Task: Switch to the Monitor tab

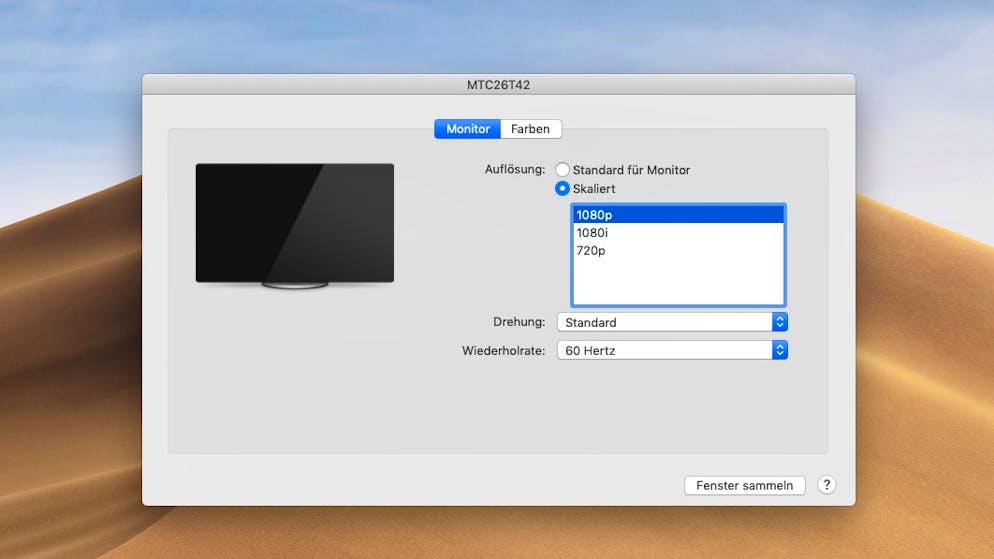Action: (x=467, y=129)
